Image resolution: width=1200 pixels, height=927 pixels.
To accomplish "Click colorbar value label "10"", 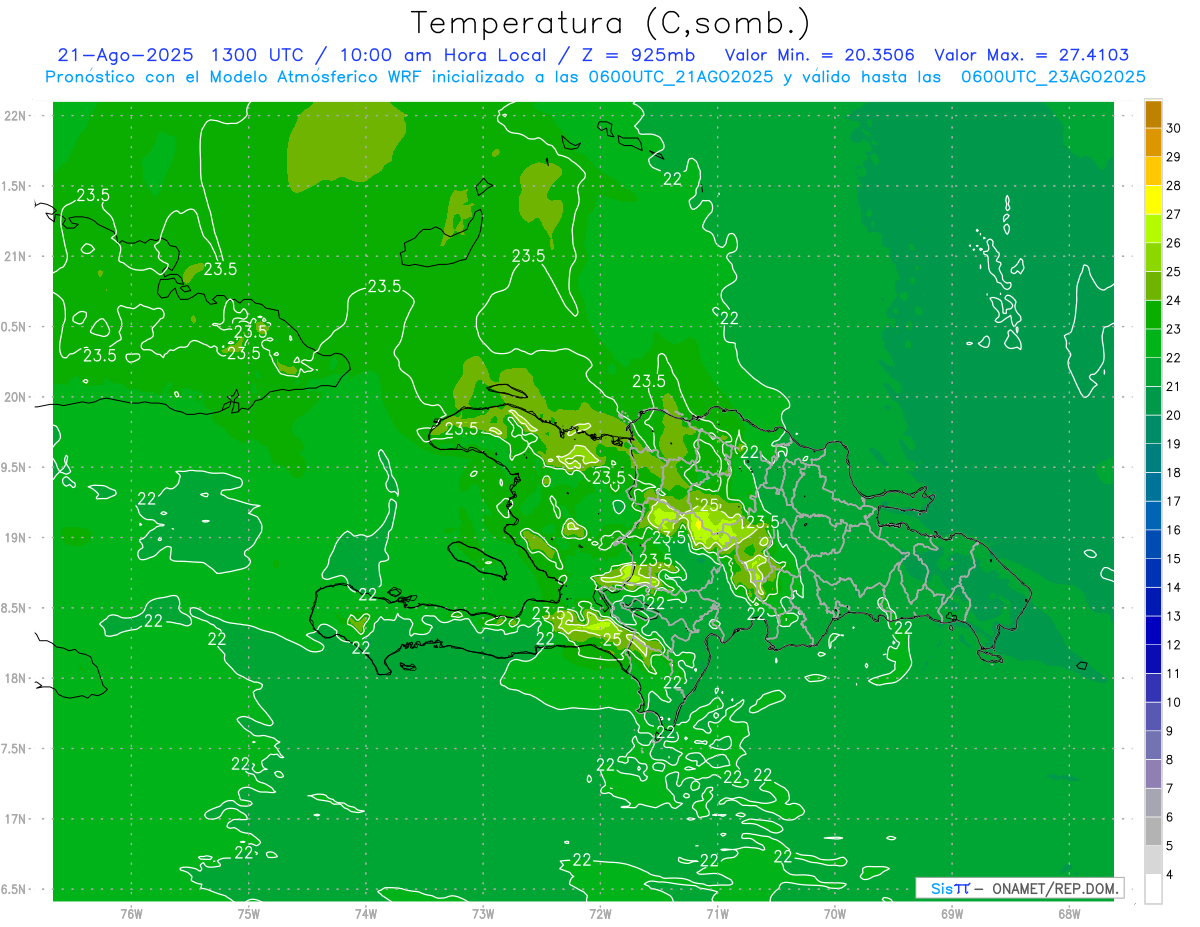I will click(x=1174, y=702).
